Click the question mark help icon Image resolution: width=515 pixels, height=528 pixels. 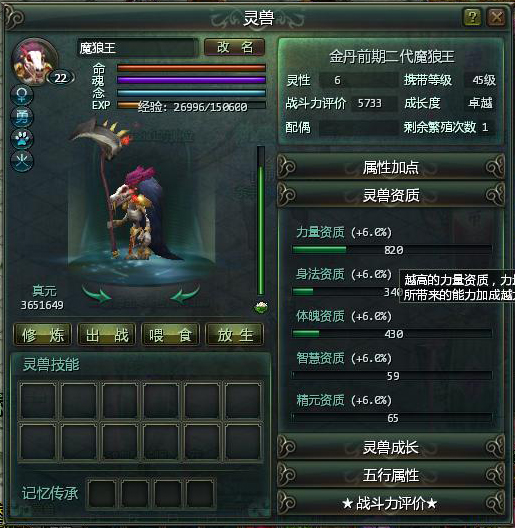pyautogui.click(x=472, y=16)
